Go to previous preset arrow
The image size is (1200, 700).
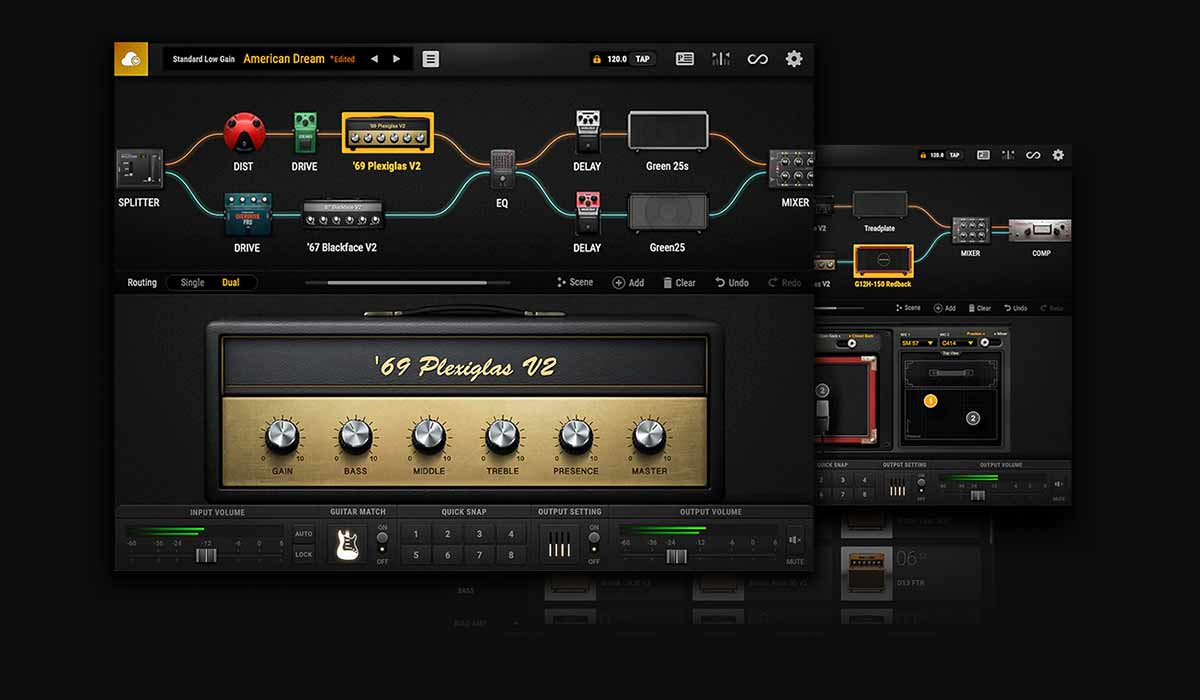click(374, 59)
